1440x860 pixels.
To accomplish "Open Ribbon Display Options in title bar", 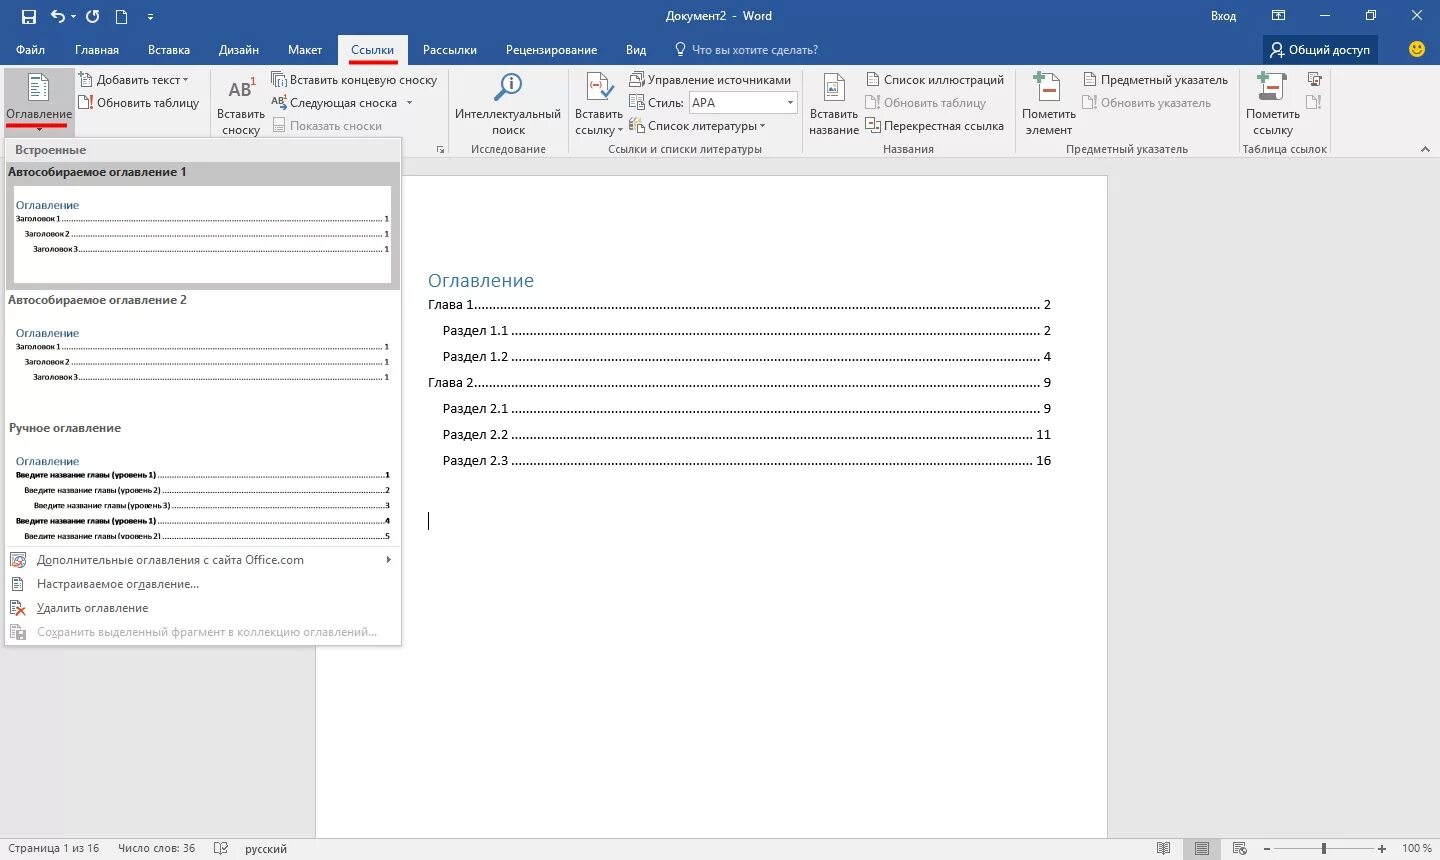I will coord(1278,16).
